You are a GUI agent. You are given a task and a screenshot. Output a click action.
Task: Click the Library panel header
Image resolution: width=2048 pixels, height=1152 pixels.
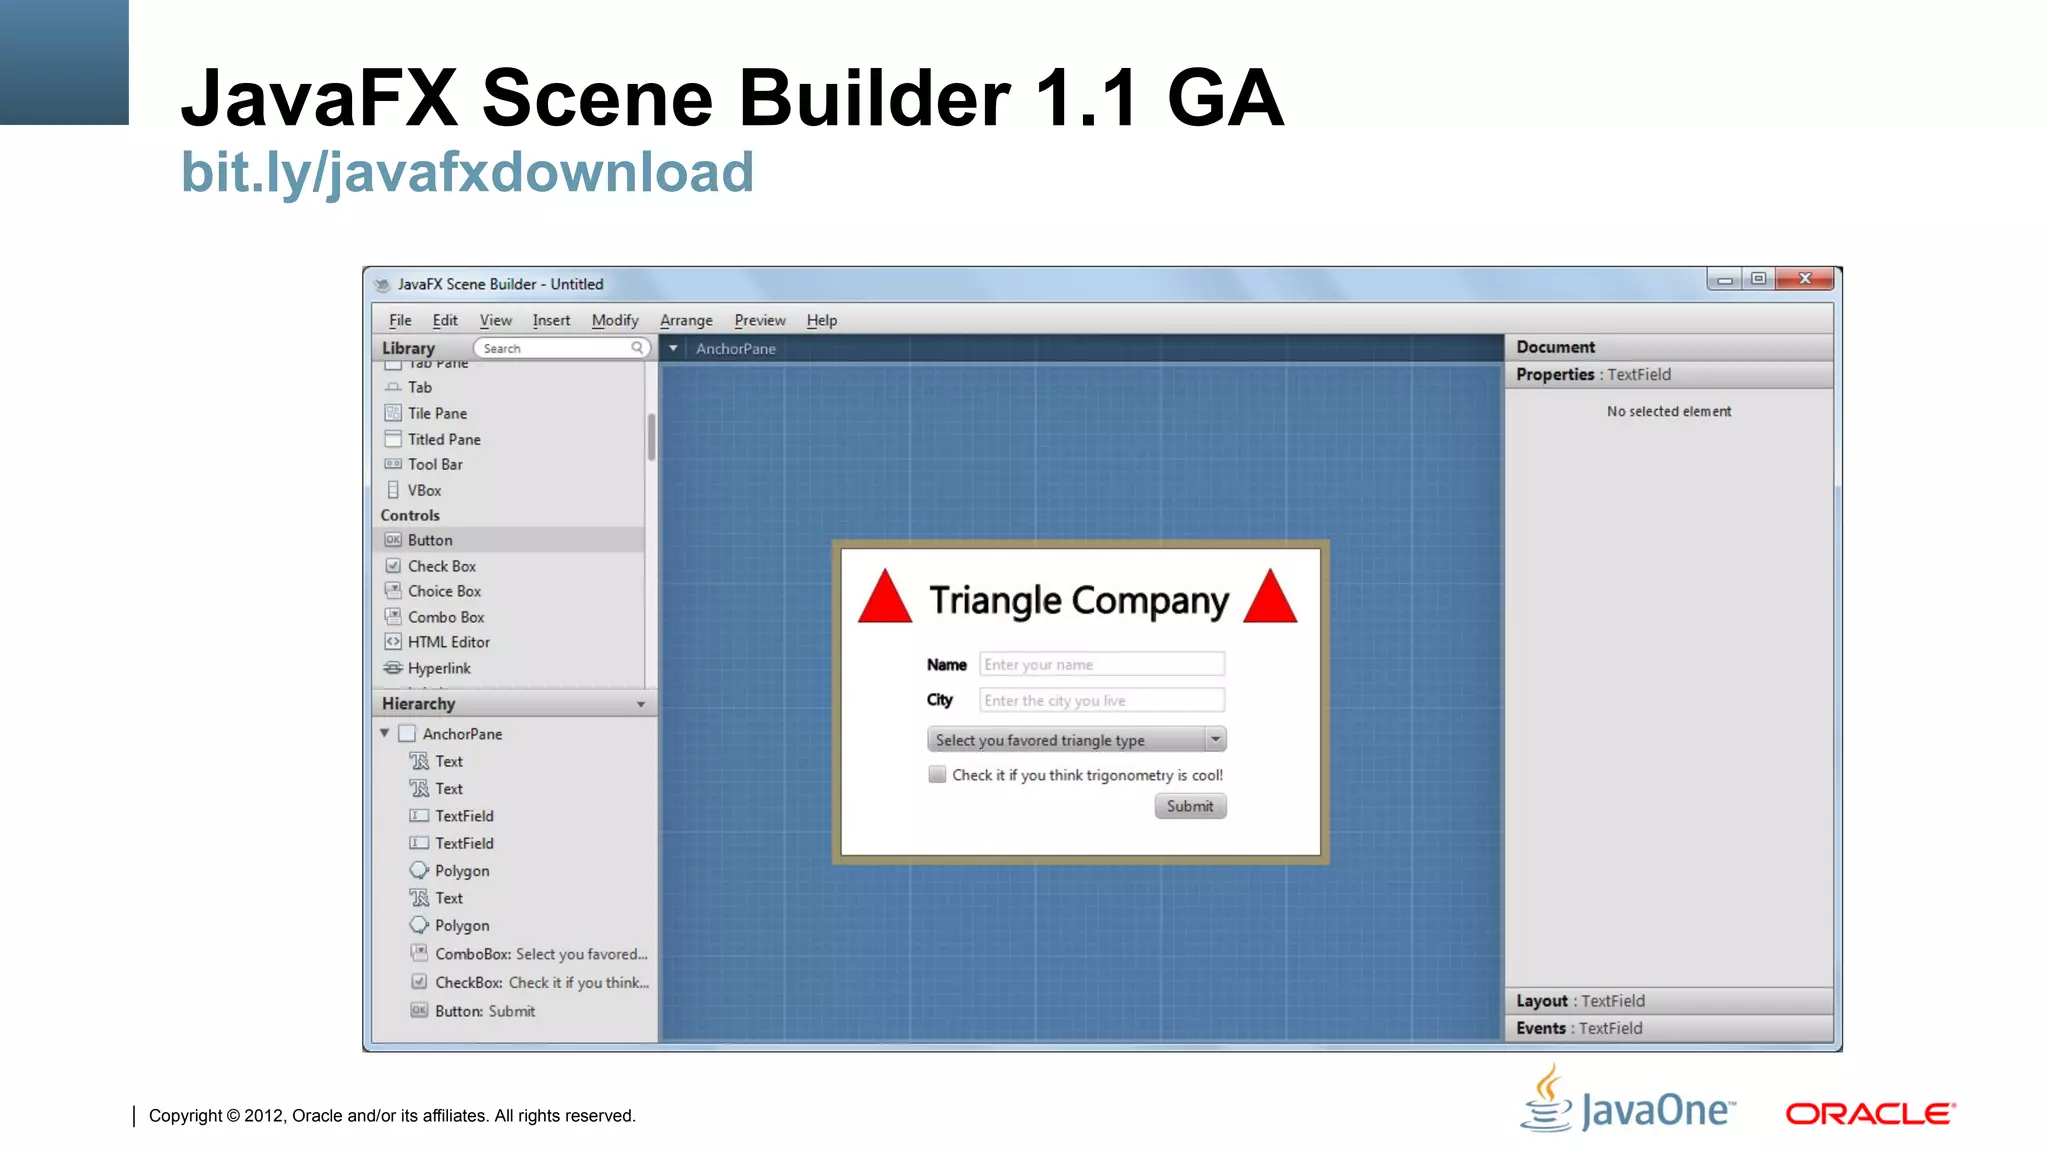tap(408, 348)
